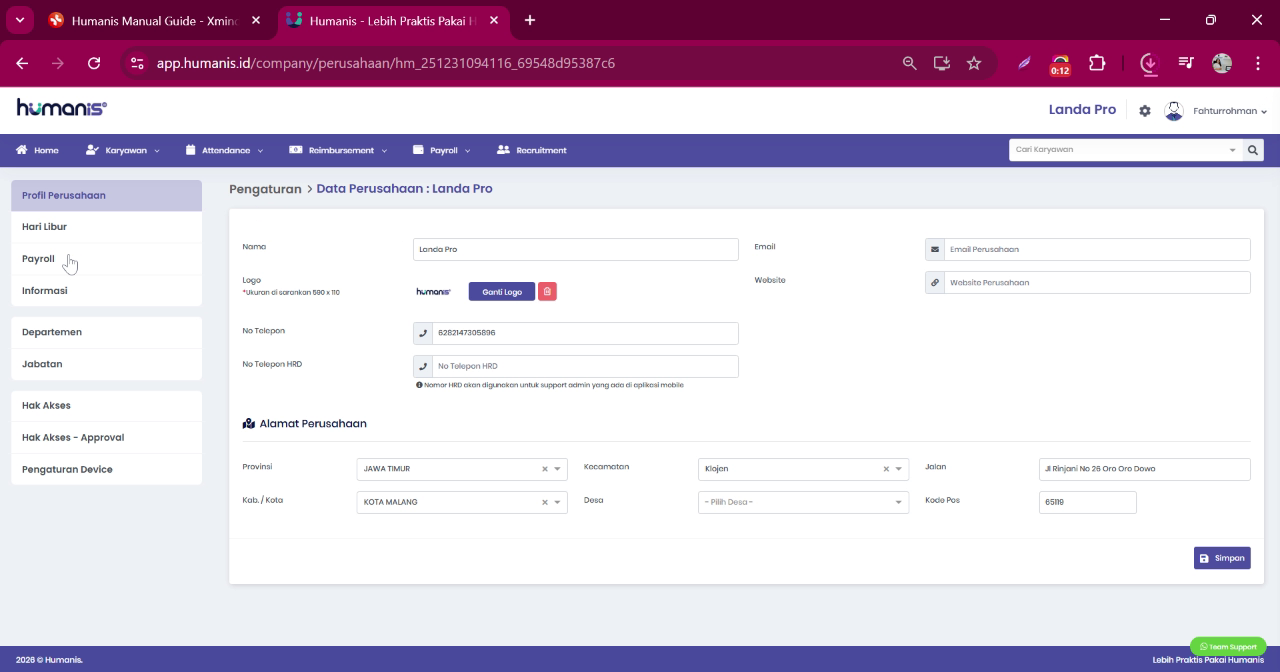Click the employee search magnifier button

pyautogui.click(x=1253, y=150)
